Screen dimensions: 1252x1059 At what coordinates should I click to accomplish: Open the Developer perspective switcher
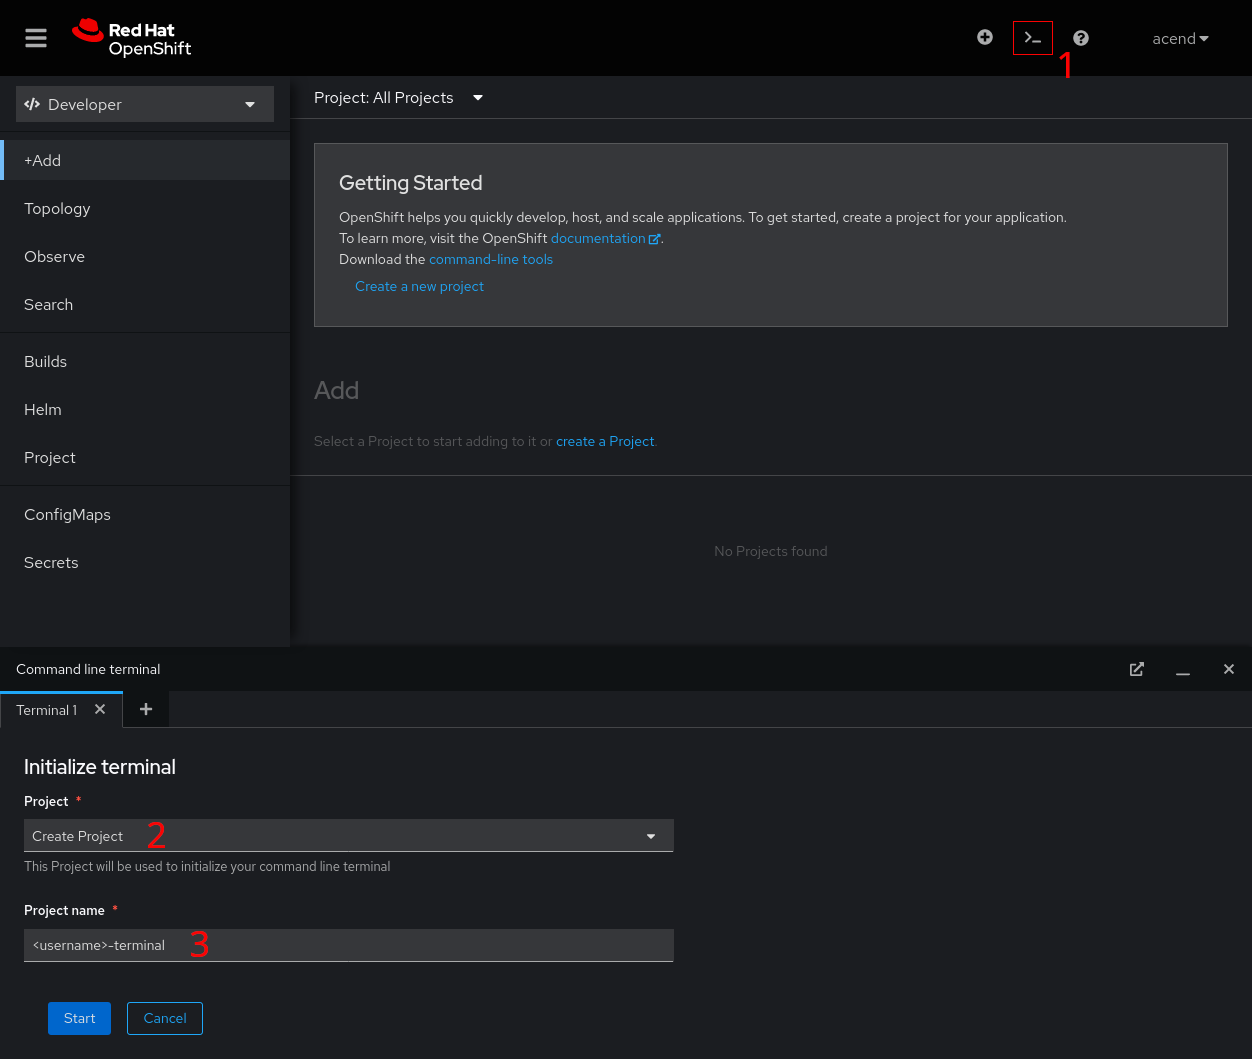tap(144, 104)
